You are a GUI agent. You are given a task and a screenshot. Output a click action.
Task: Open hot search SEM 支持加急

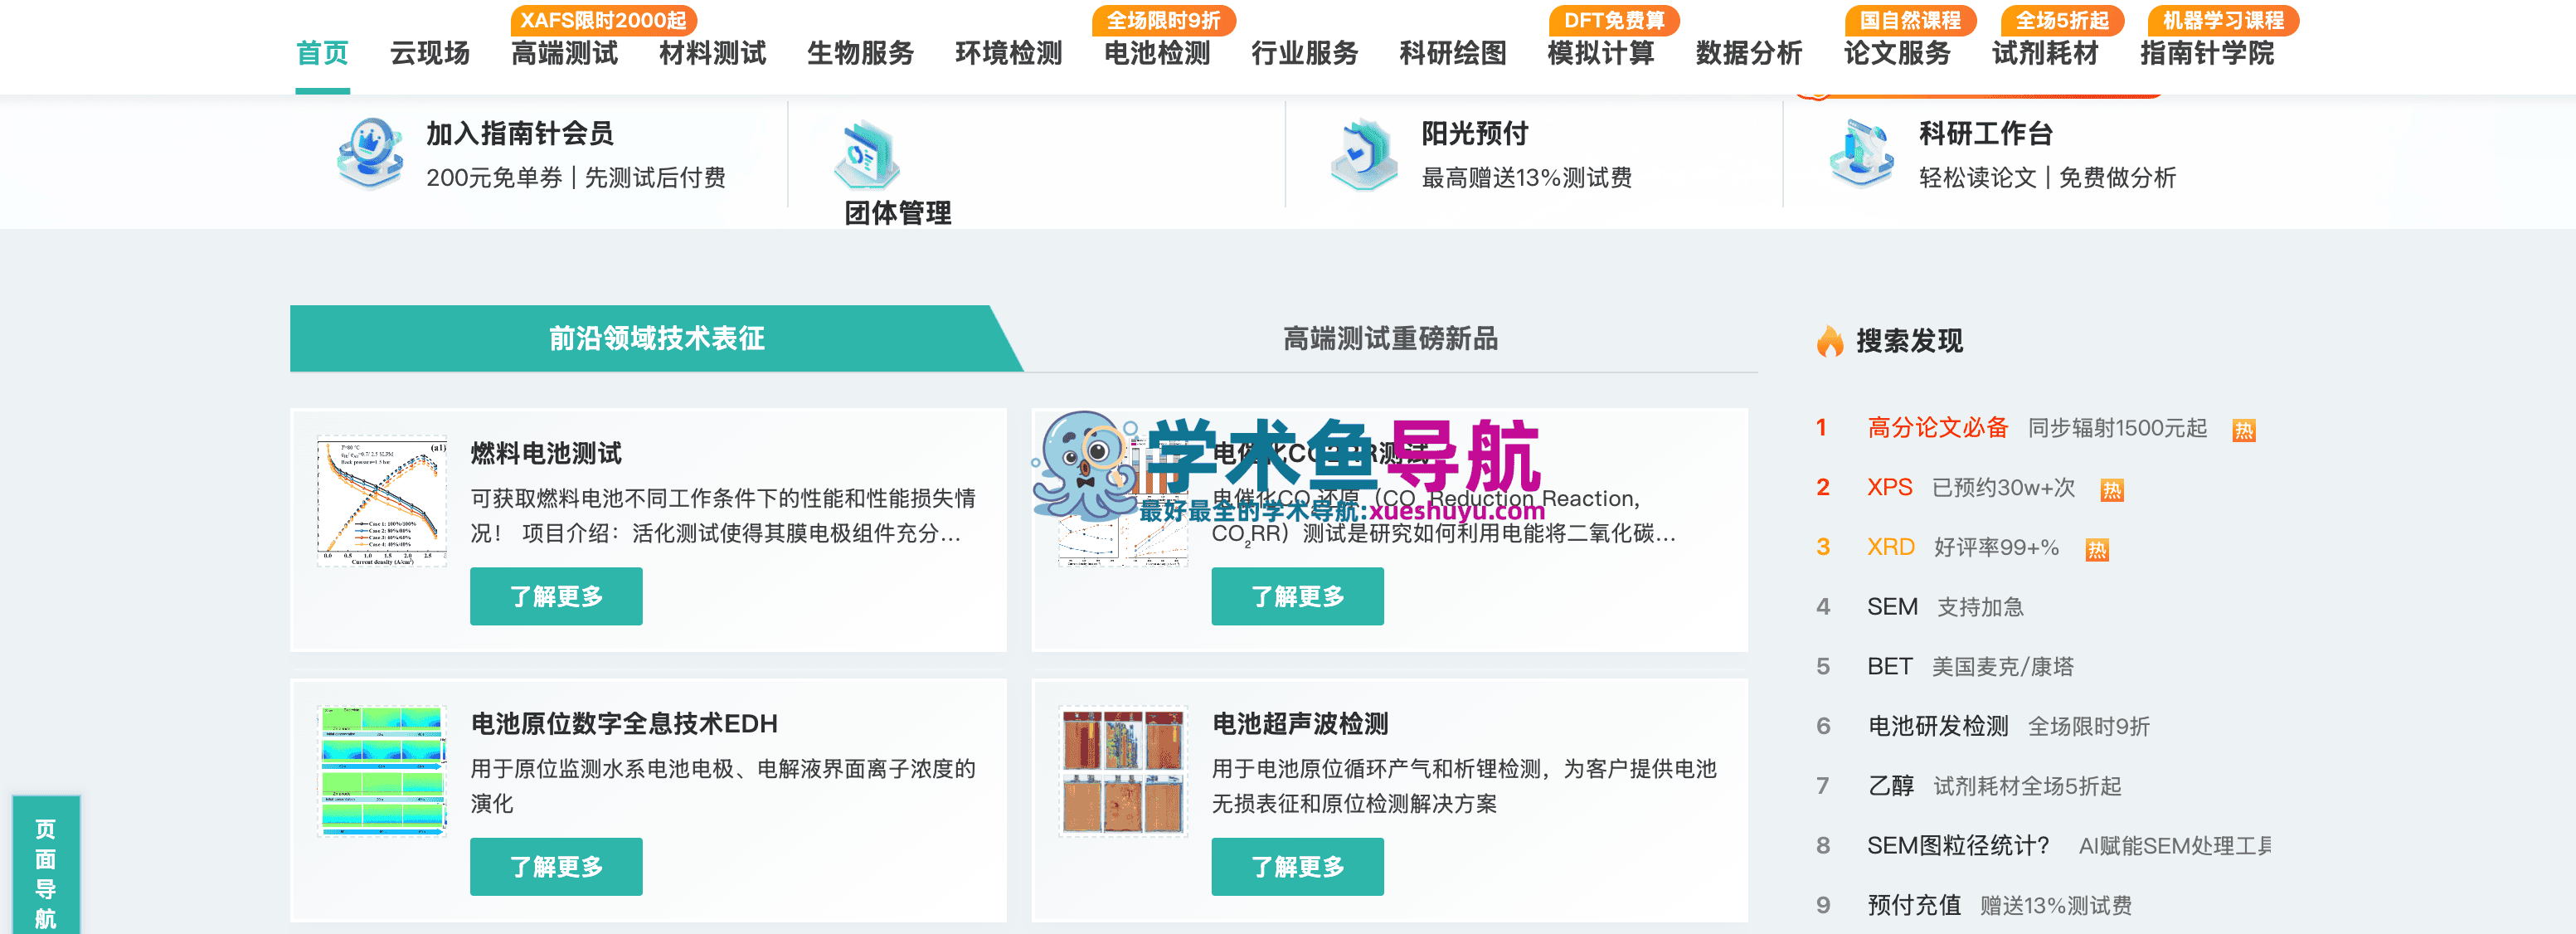1944,607
